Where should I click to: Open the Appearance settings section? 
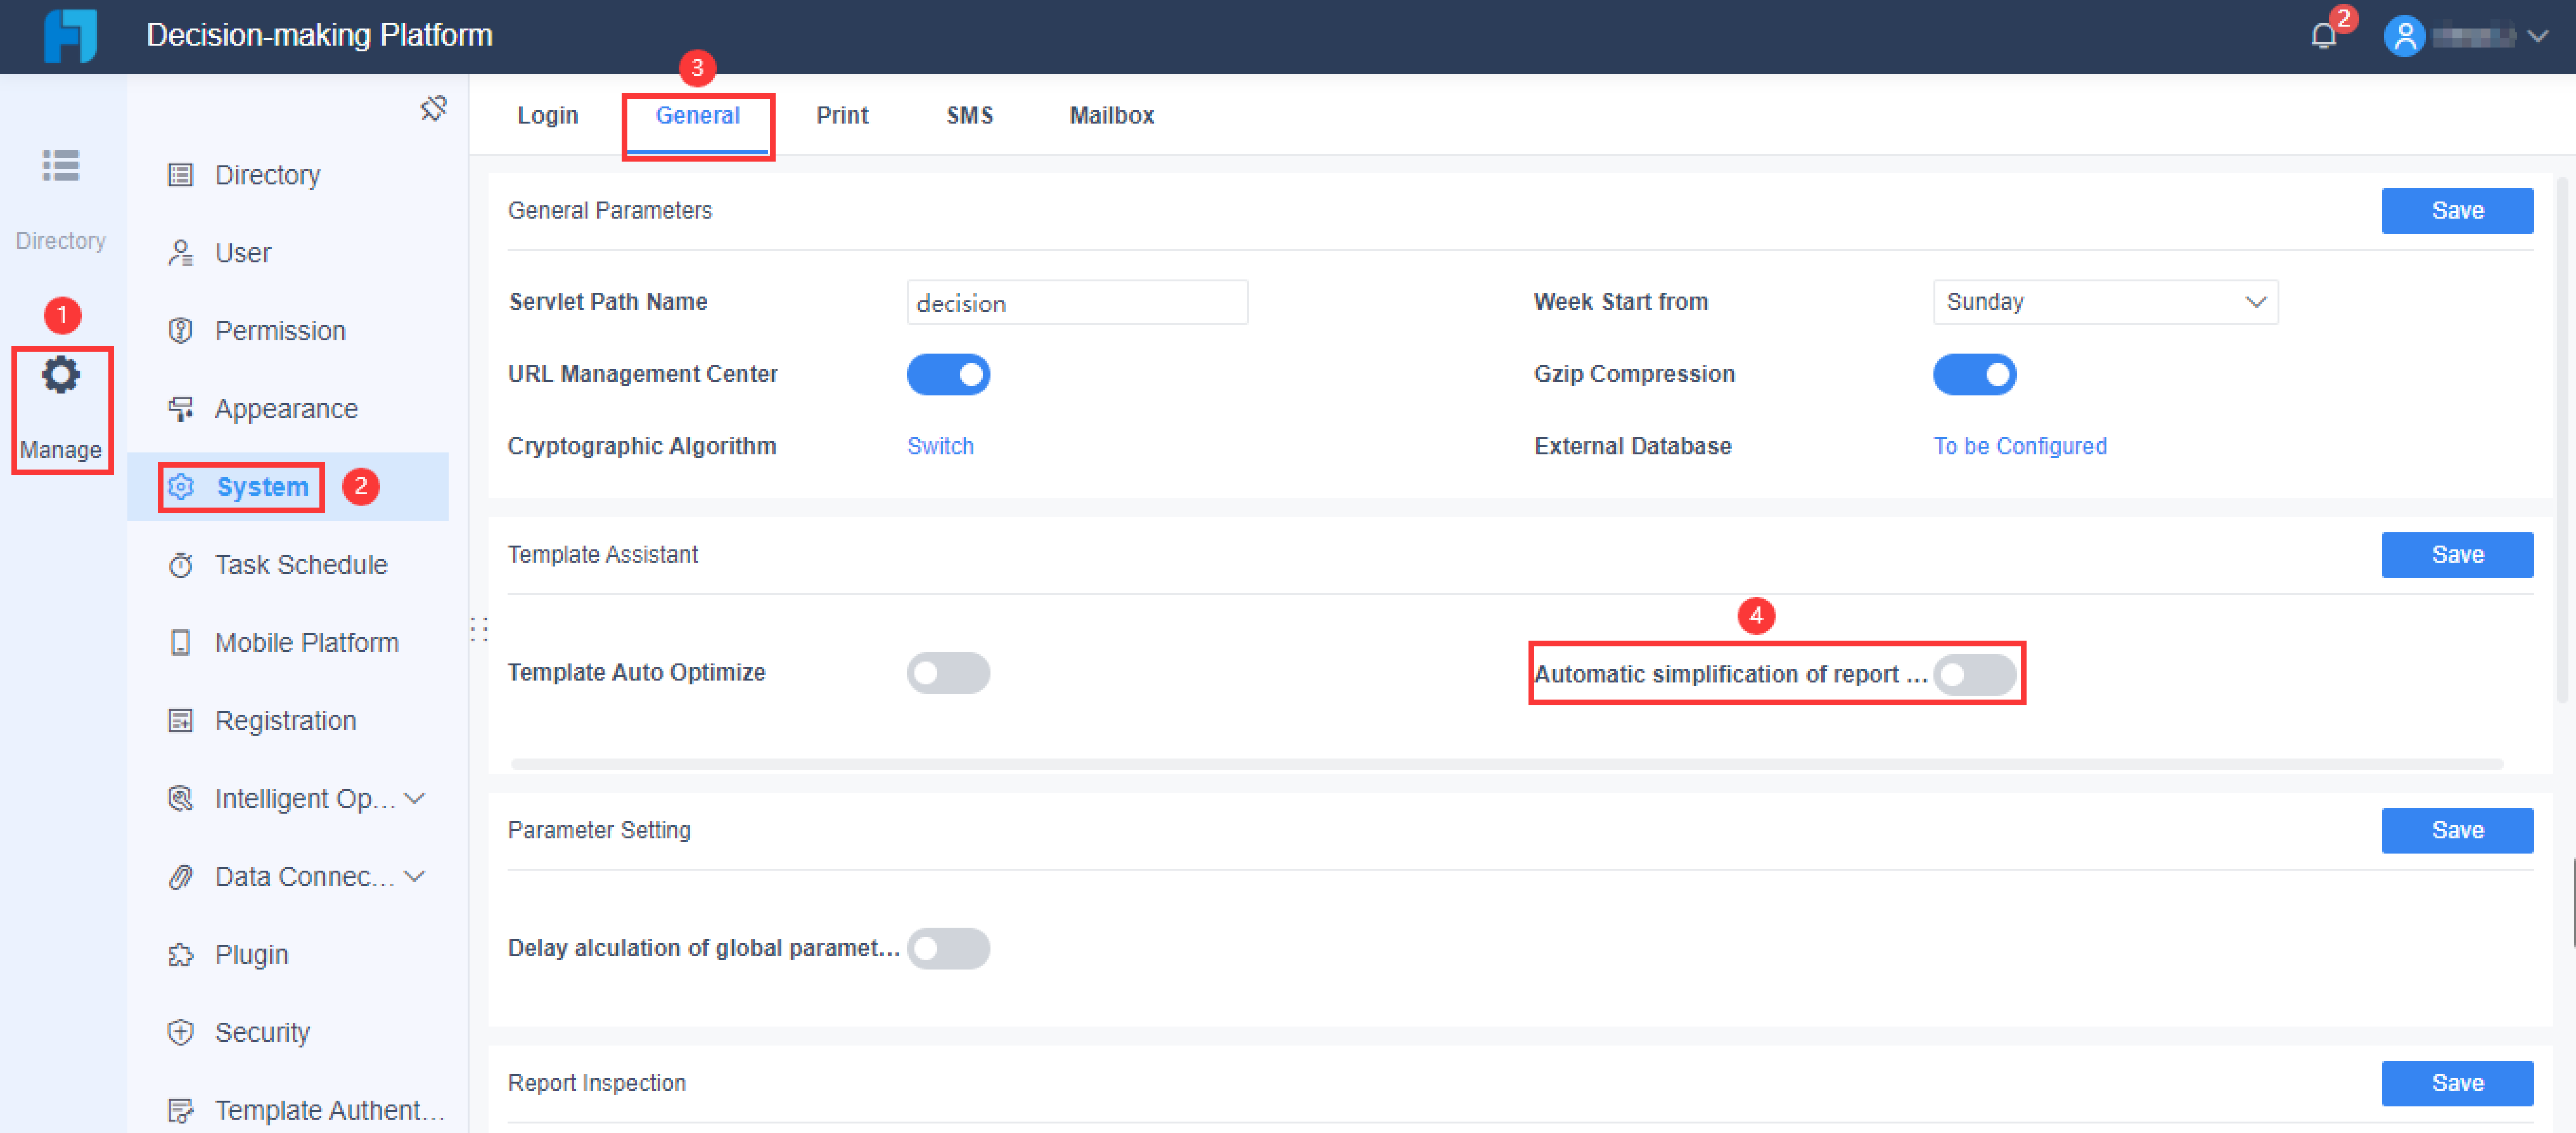(285, 408)
